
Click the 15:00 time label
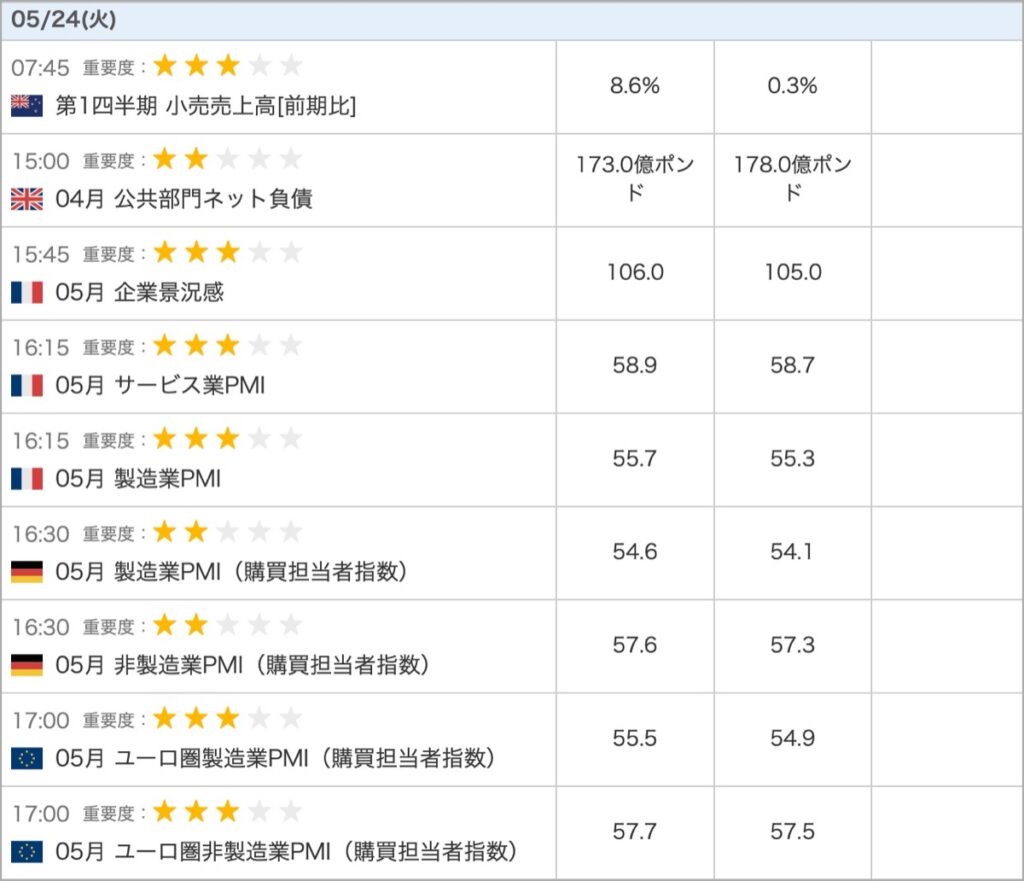pyautogui.click(x=40, y=161)
